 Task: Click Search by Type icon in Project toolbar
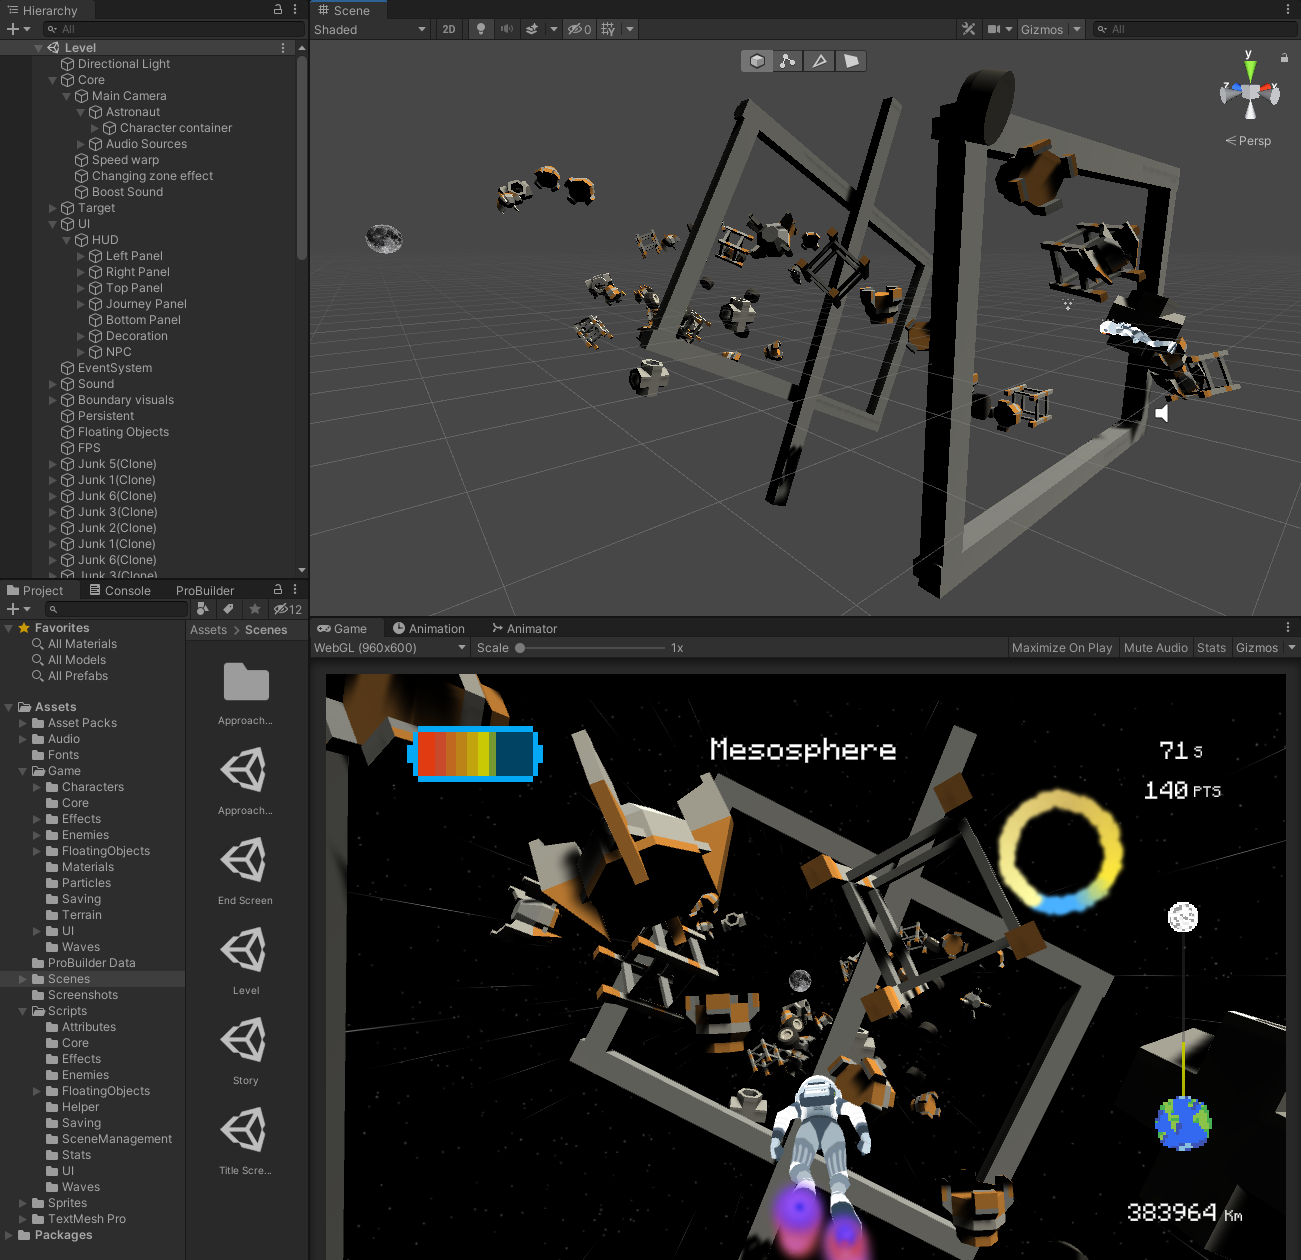(x=203, y=608)
